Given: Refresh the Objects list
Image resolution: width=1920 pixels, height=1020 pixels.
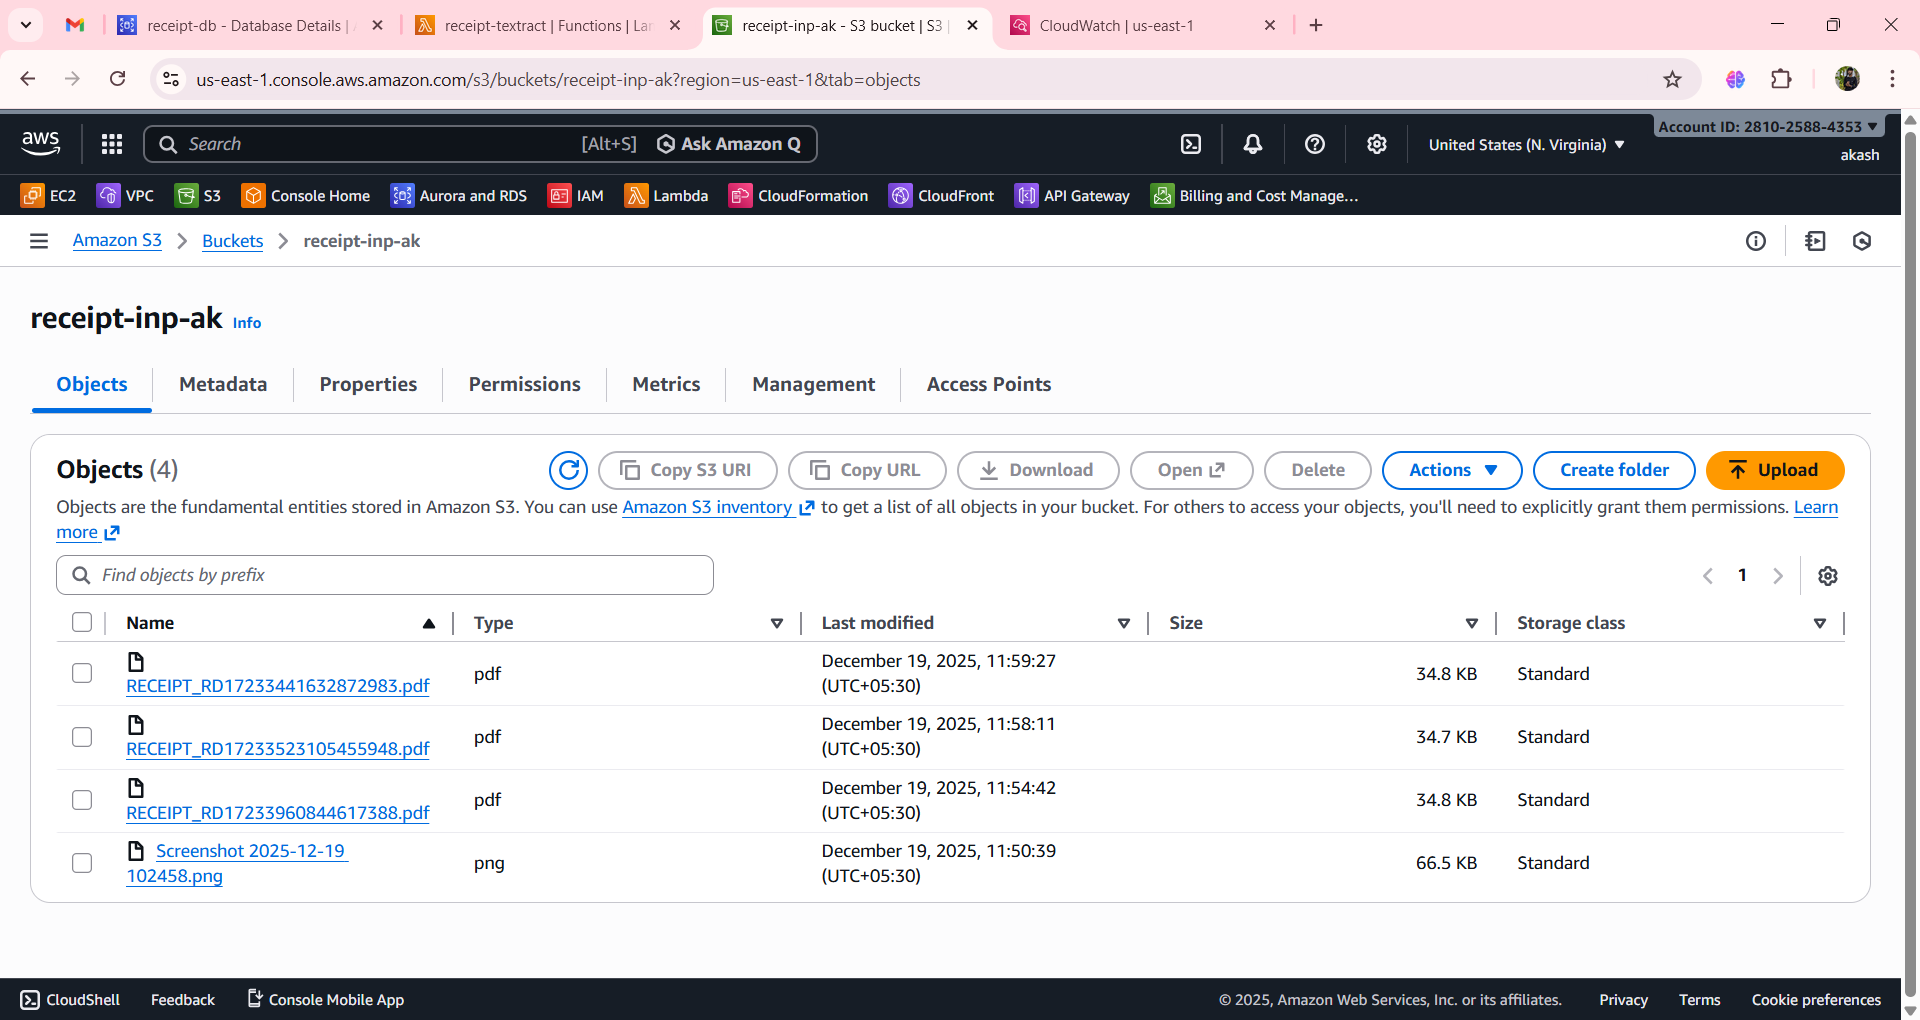Looking at the screenshot, I should pos(568,470).
